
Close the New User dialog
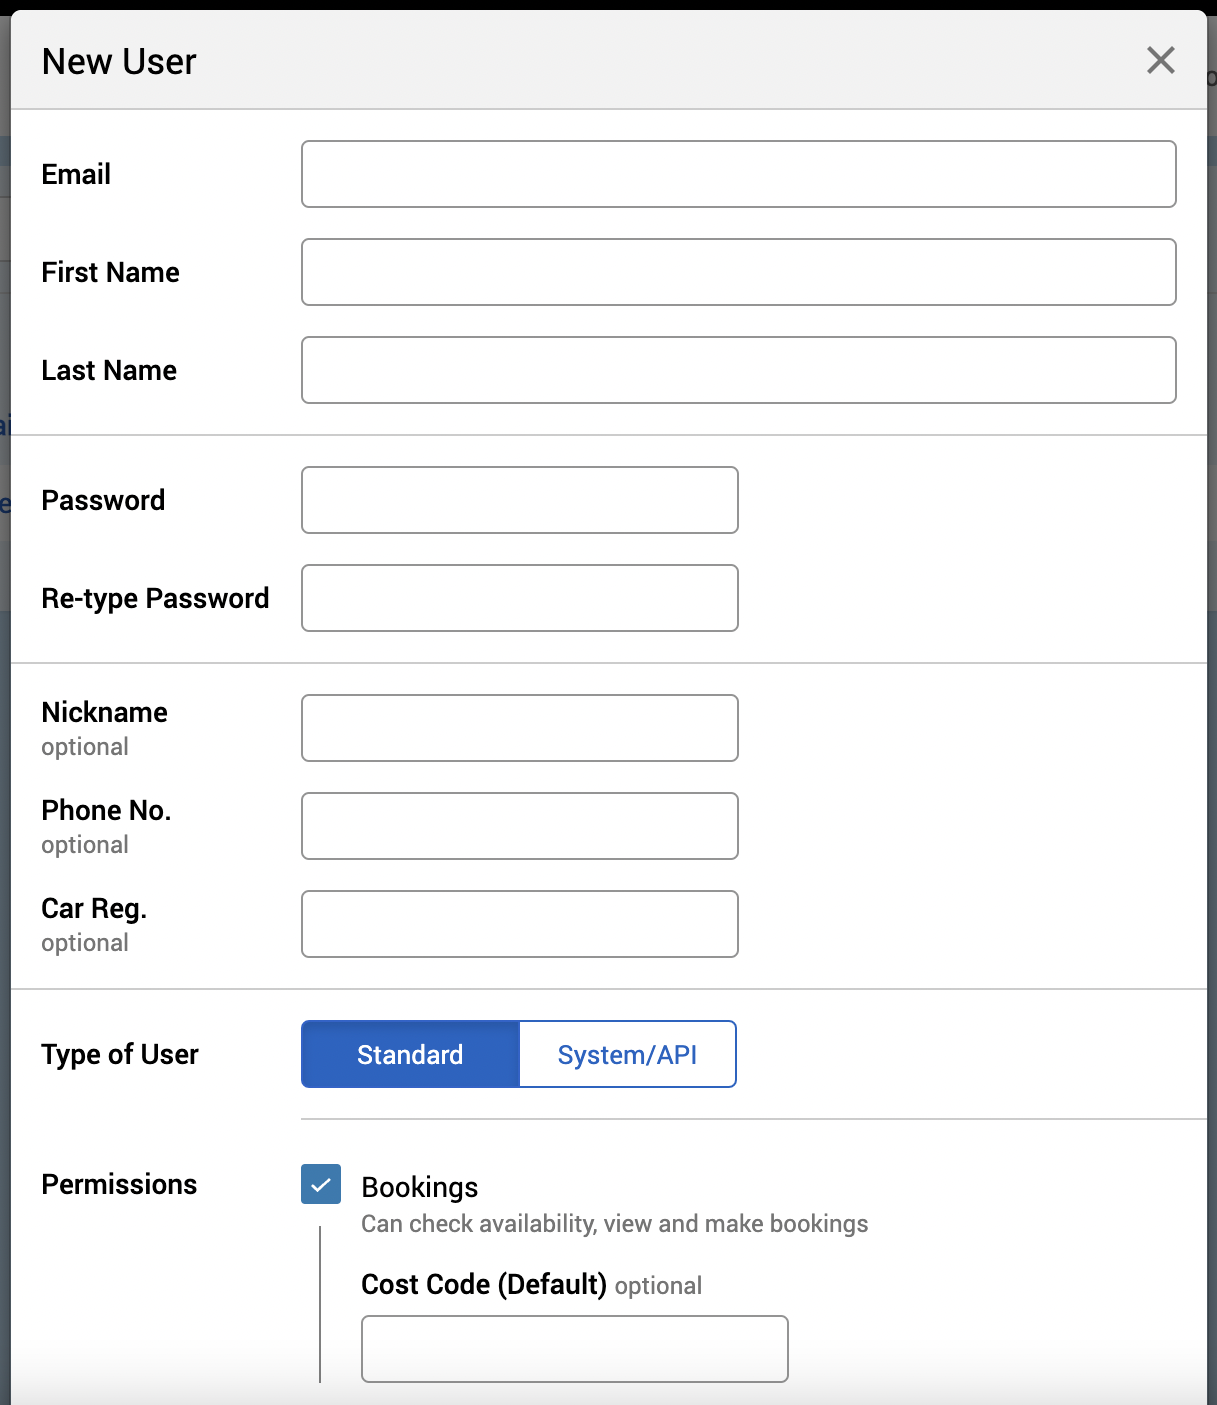tap(1160, 61)
